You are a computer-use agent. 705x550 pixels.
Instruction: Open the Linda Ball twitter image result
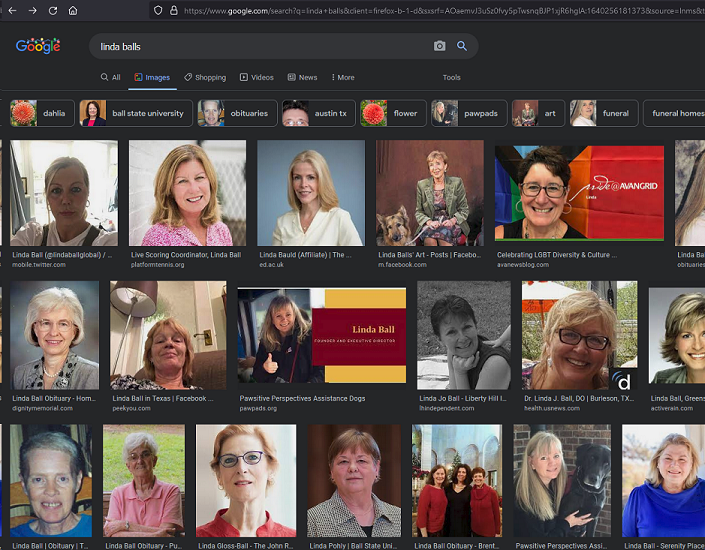click(x=64, y=193)
